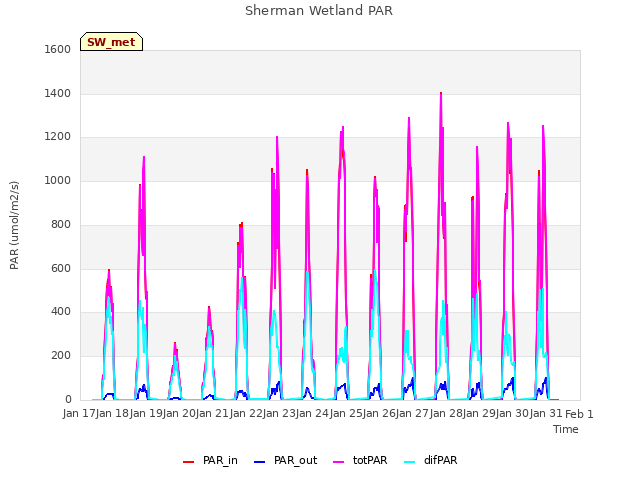Screen dimensions: 640x480
Task: Toggle the PAR_out legend entry
Action: point(285,460)
